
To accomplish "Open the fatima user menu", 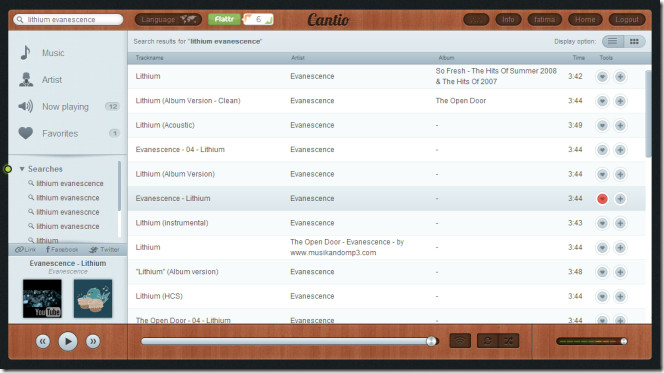I will 545,19.
